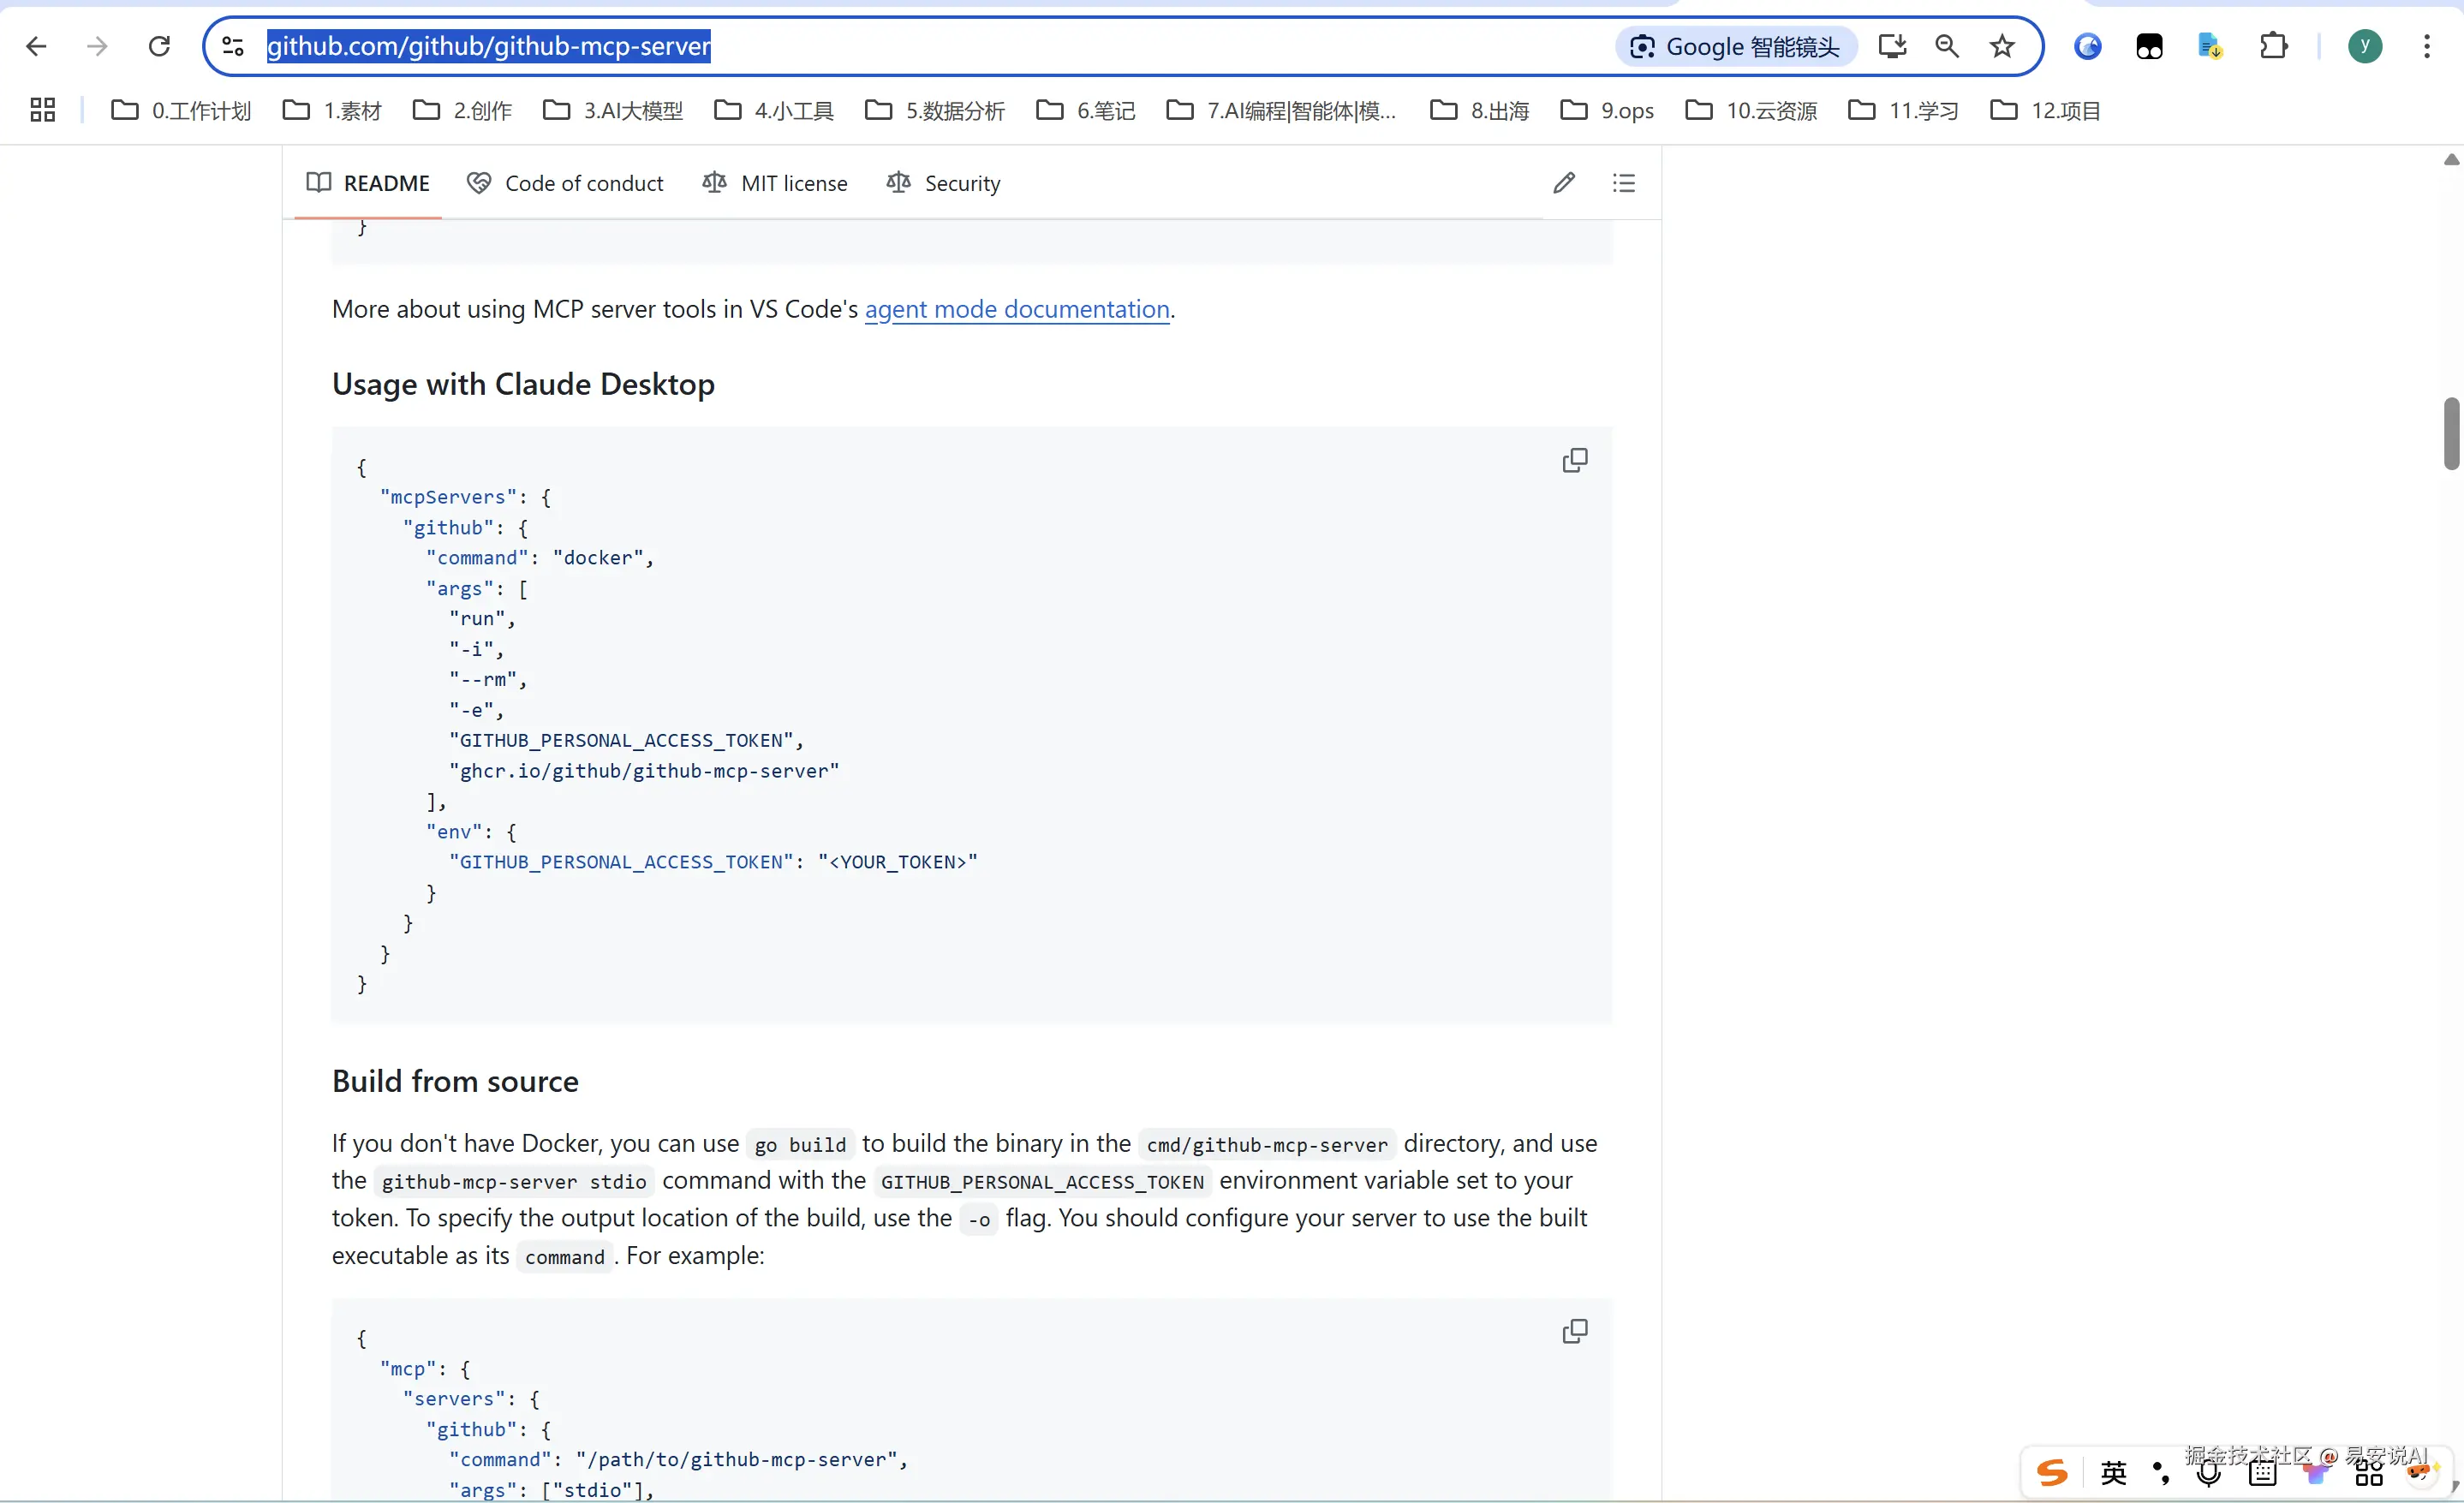
Task: Click the zoom magnifier icon in the address bar
Action: tap(1946, 46)
